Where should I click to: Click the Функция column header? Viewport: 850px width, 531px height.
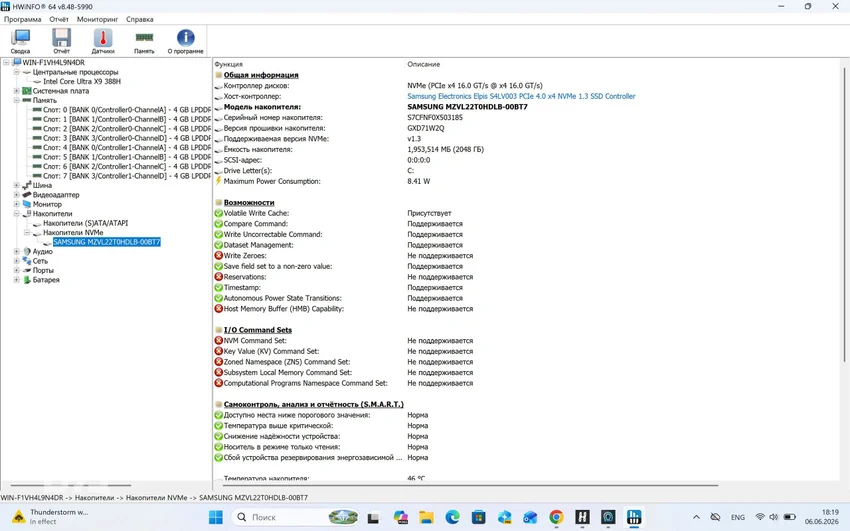pos(228,64)
